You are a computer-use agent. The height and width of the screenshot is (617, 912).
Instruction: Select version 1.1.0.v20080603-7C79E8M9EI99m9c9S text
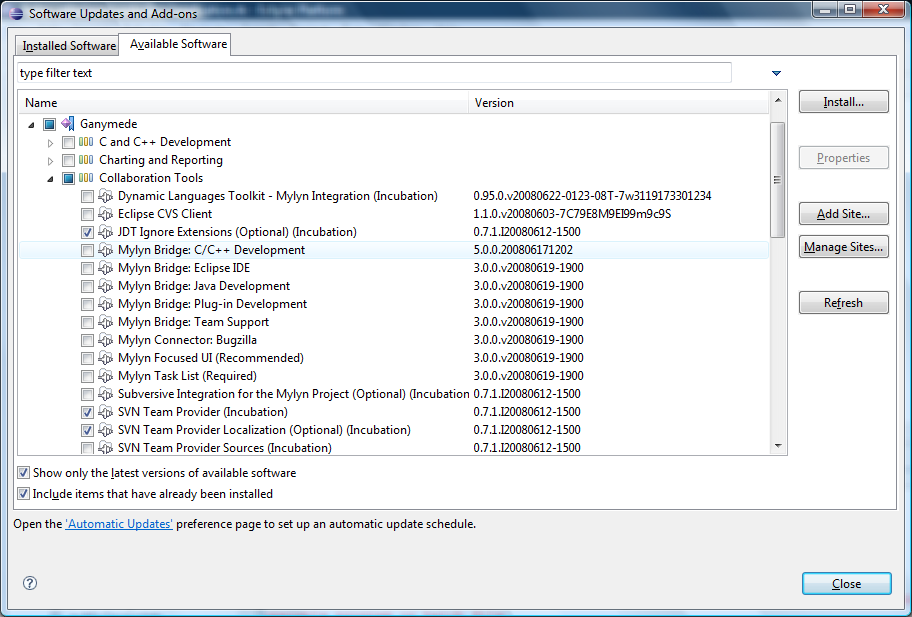pos(572,214)
